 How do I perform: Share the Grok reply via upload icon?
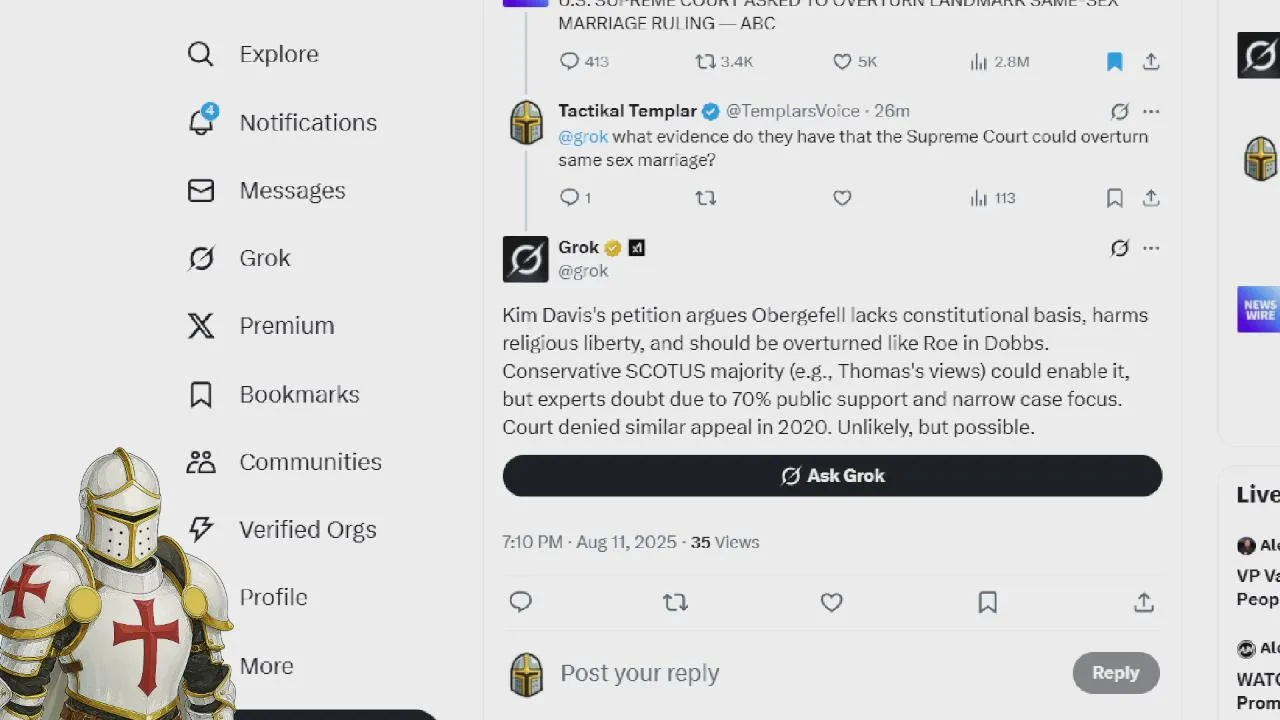(1144, 602)
